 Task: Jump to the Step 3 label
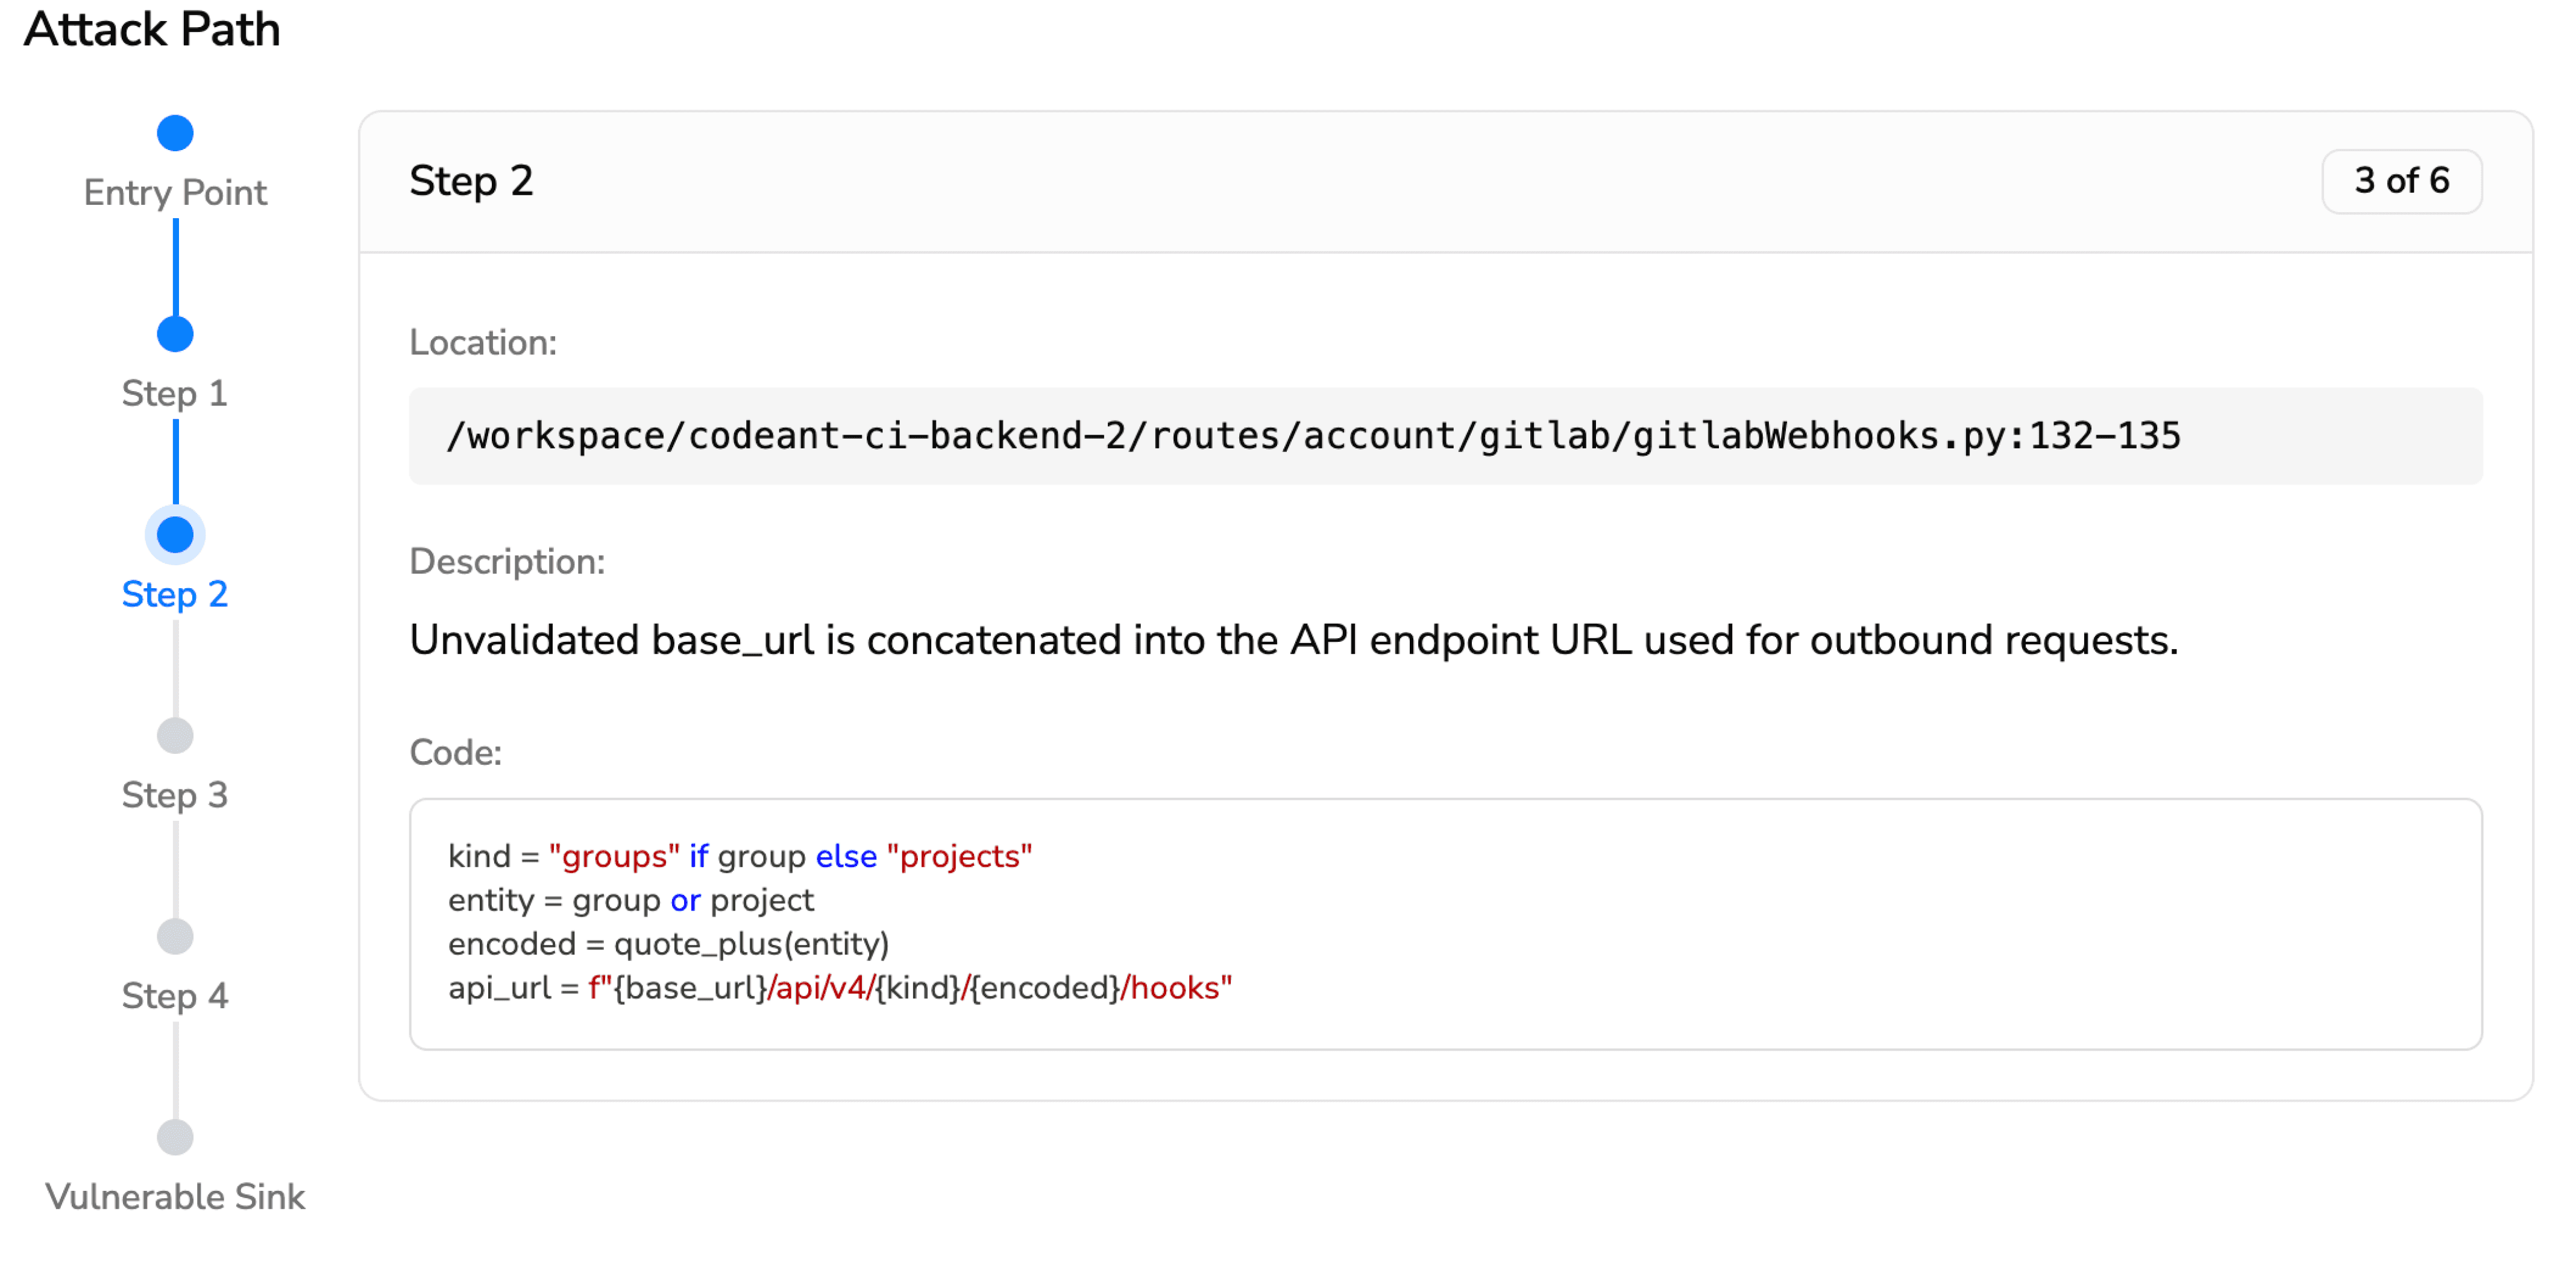coord(175,796)
